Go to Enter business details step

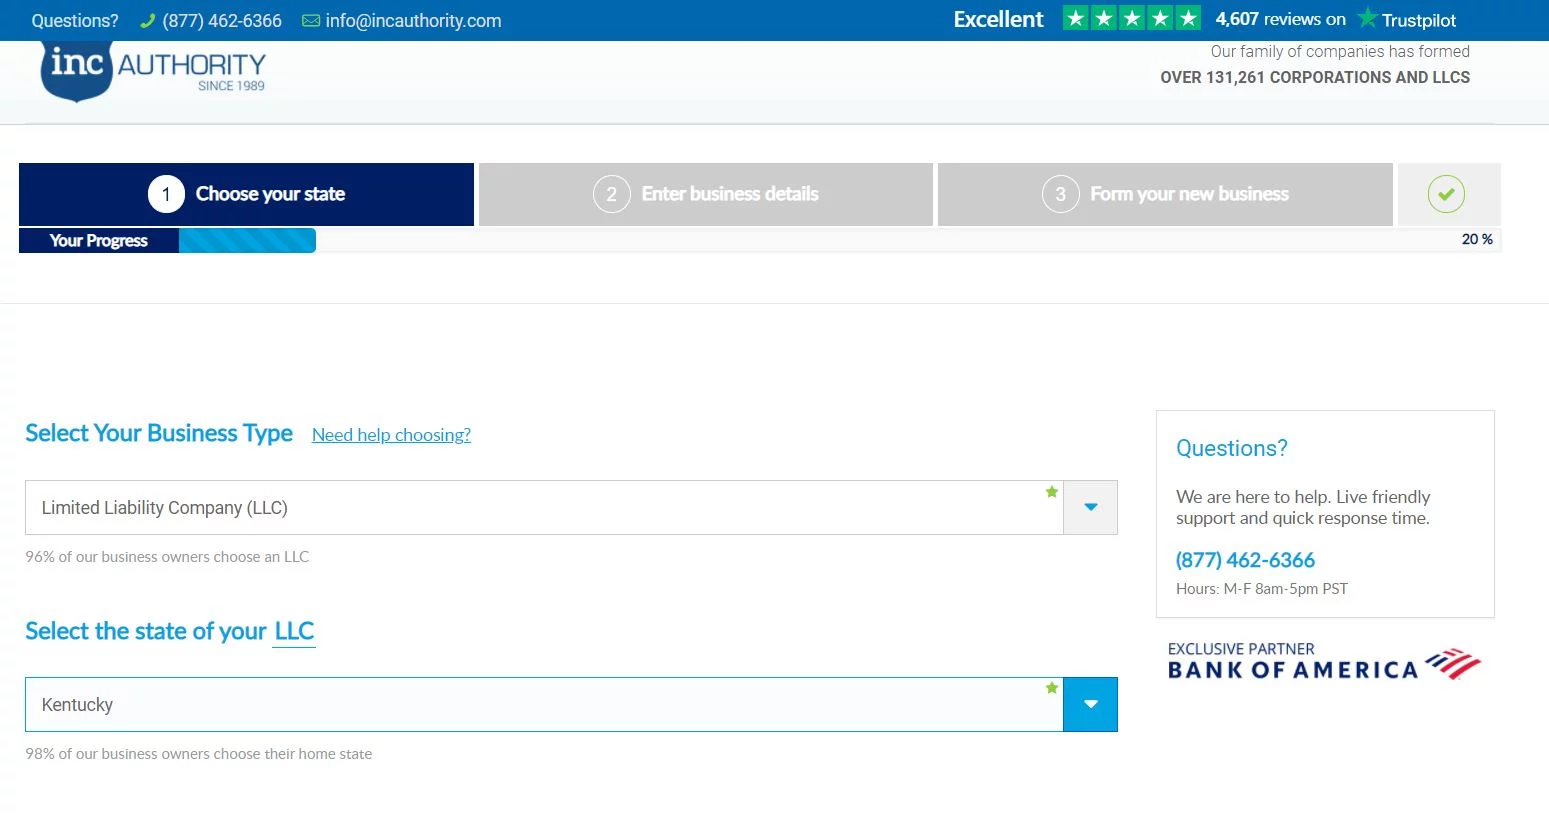pos(706,194)
